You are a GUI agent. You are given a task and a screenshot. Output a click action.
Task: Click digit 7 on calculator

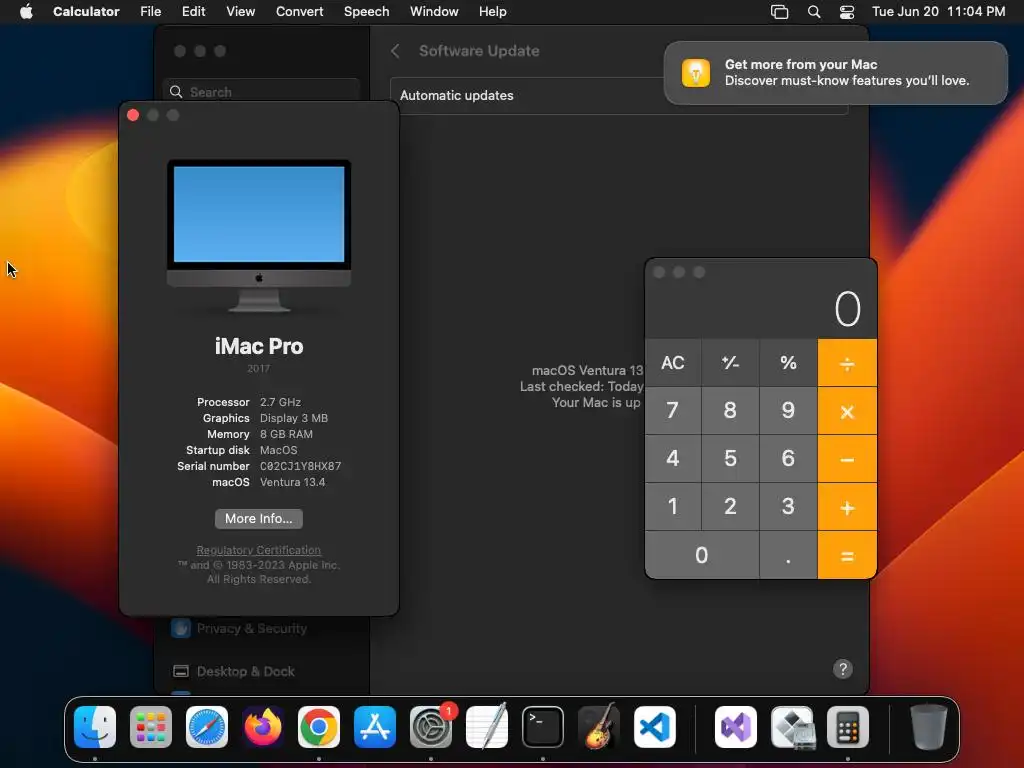(673, 411)
